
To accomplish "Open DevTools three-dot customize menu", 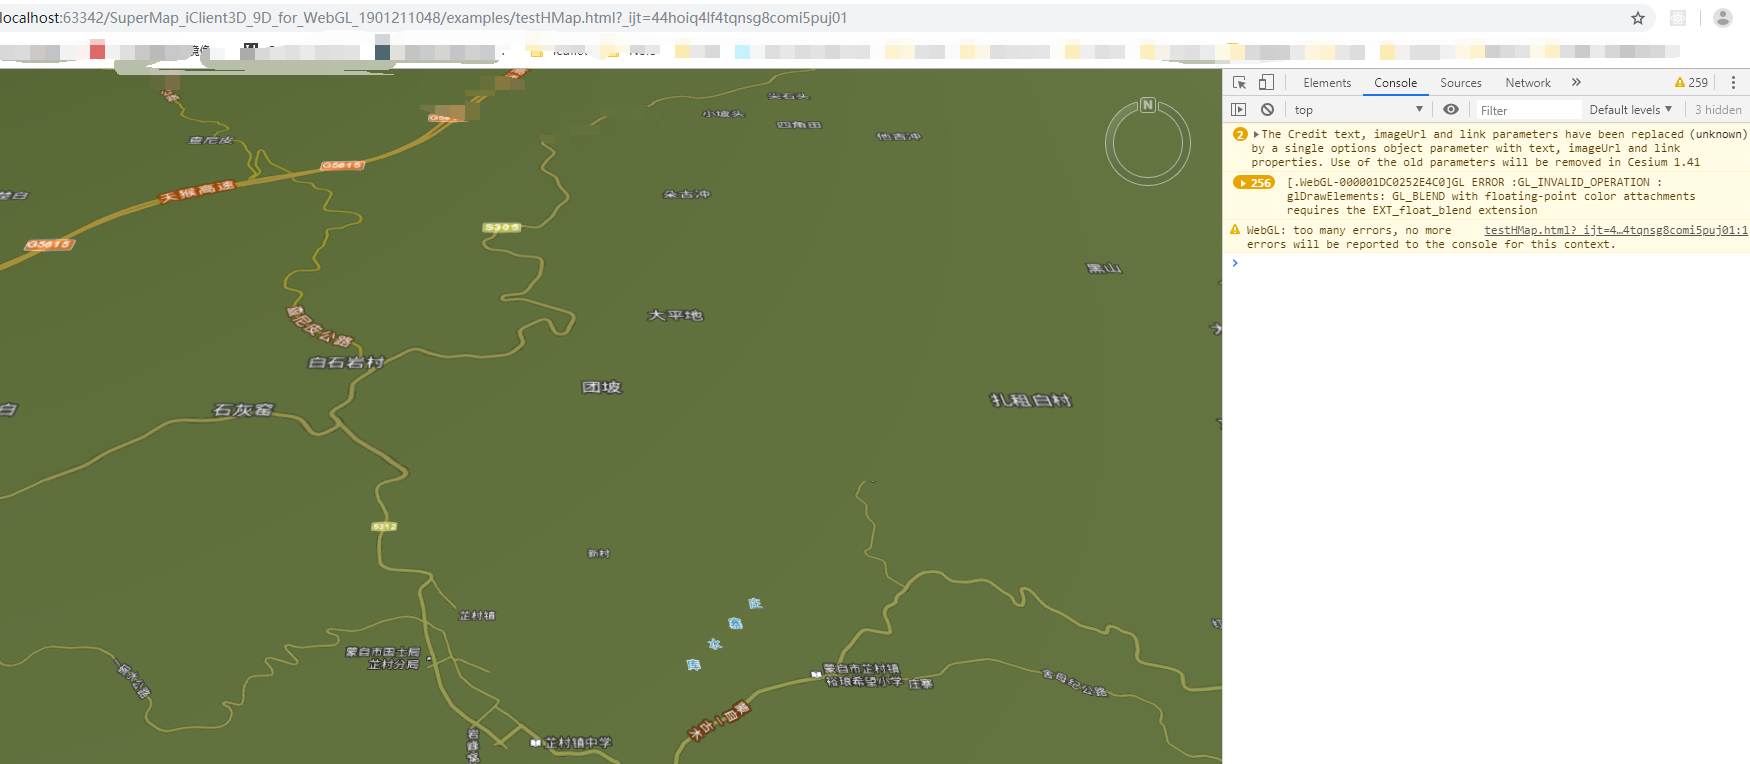I will (1733, 83).
